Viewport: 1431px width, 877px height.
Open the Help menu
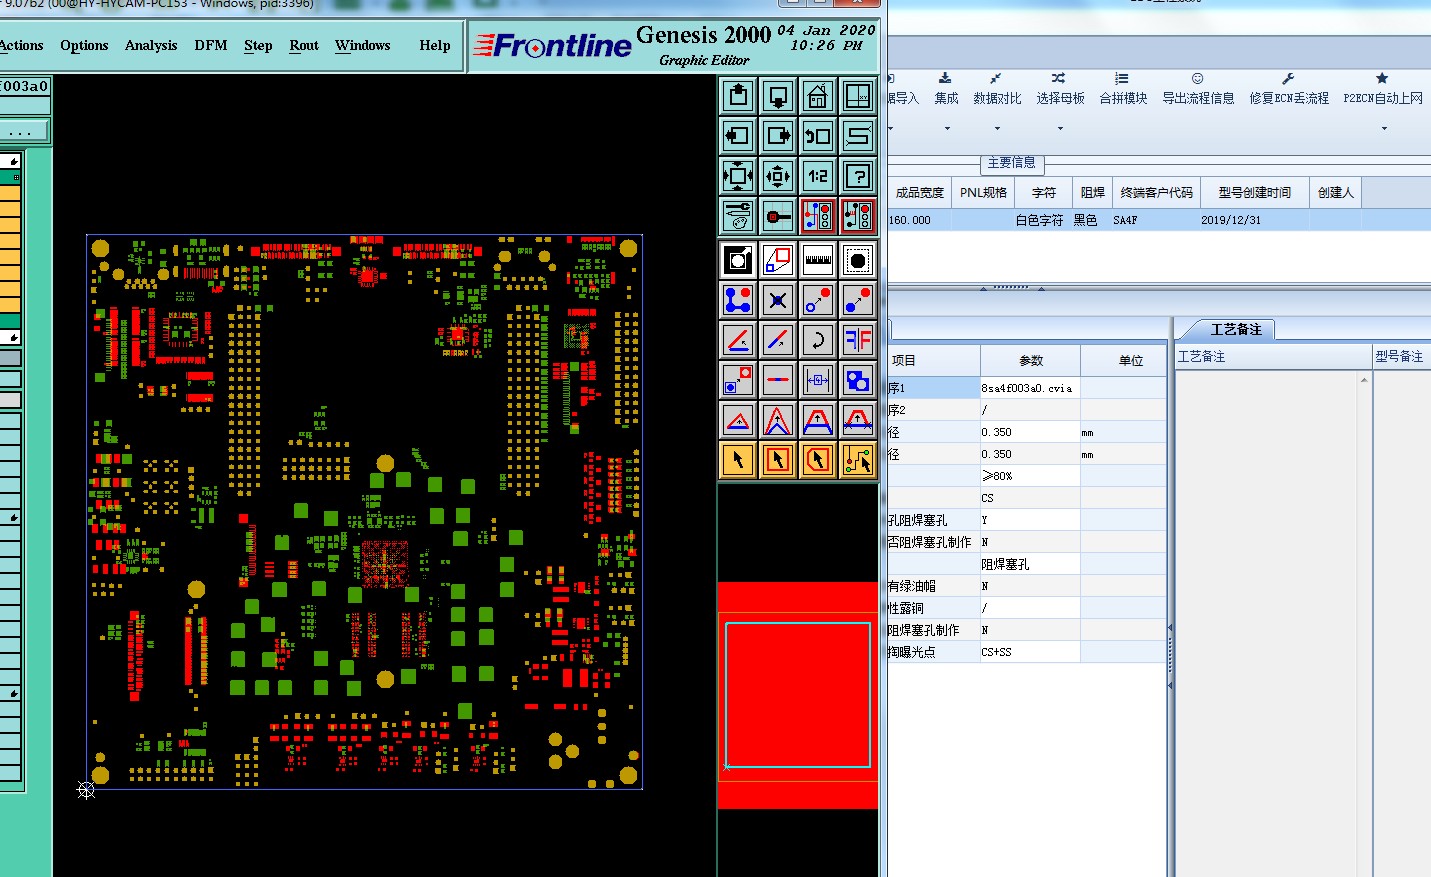[x=435, y=45]
